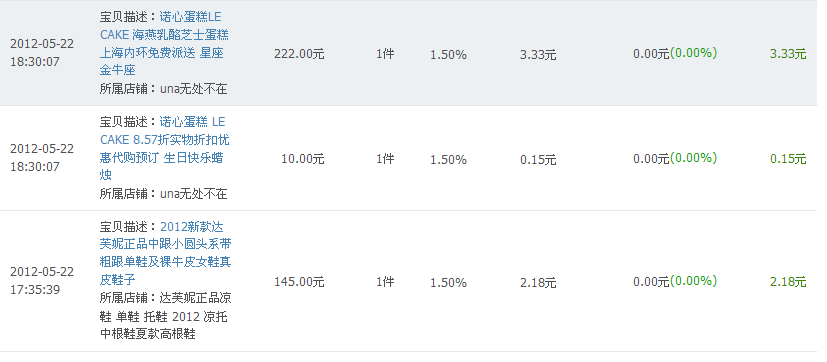Viewport: 827px width, 362px height.
Task: Click the black 2.18元 commission value
Action: (538, 283)
